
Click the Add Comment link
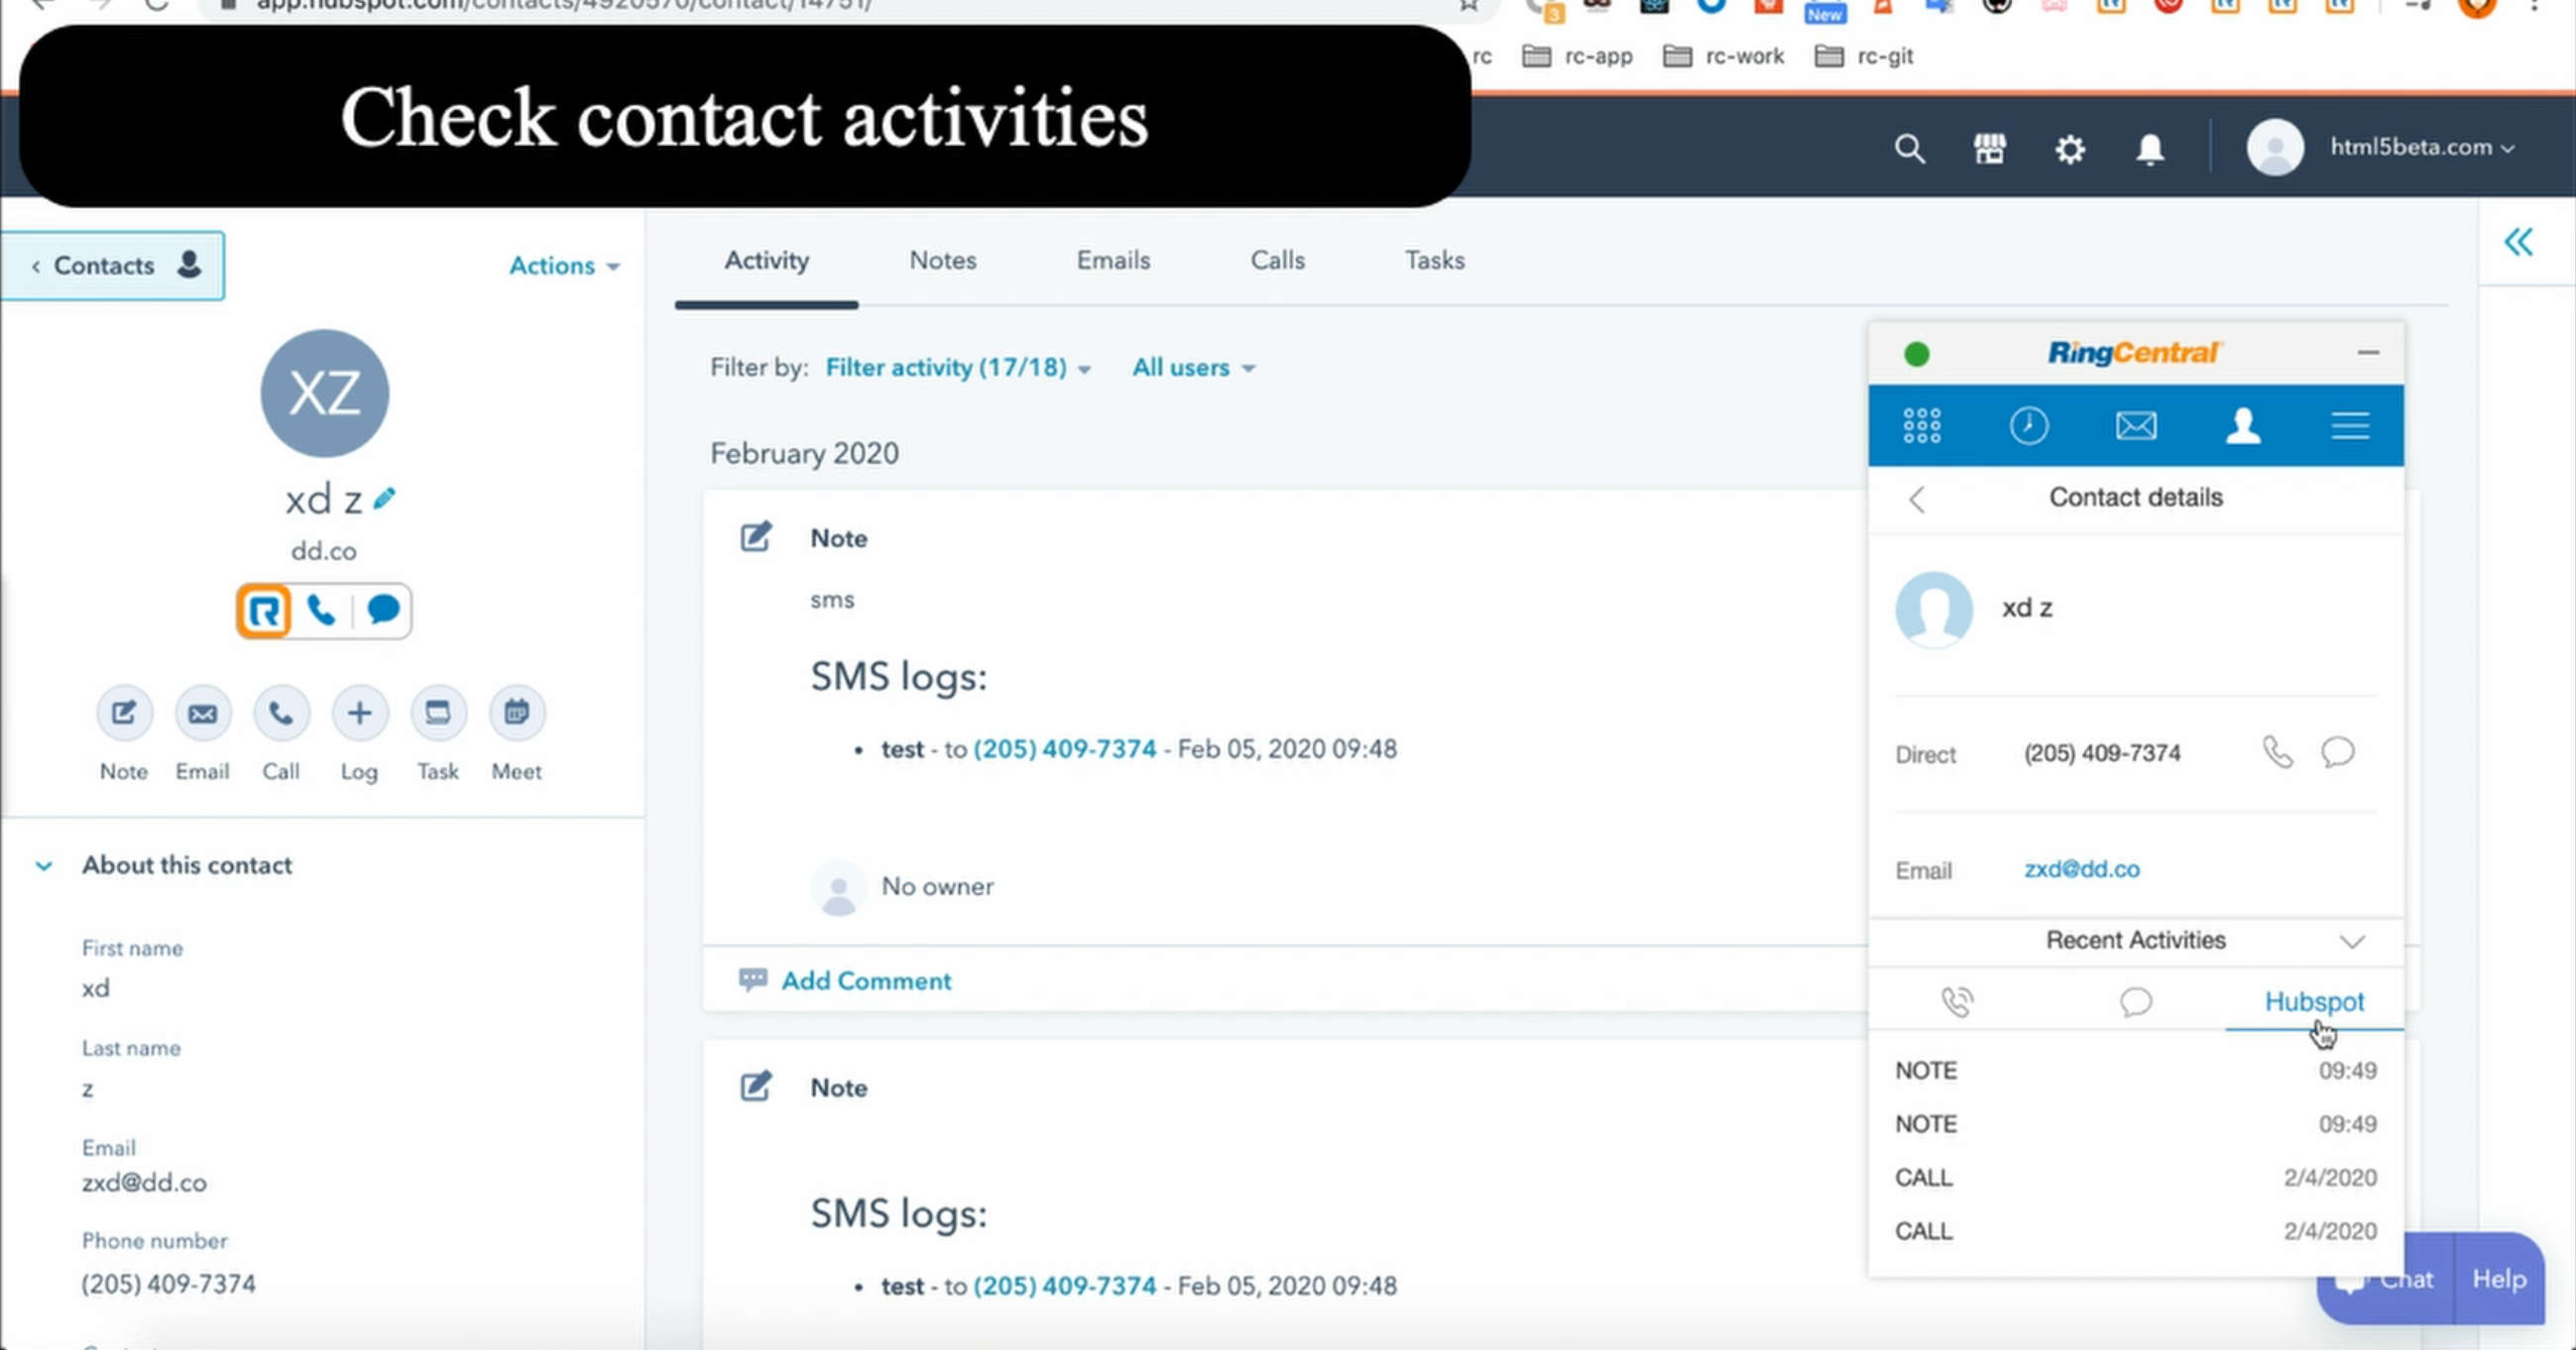[x=865, y=981]
